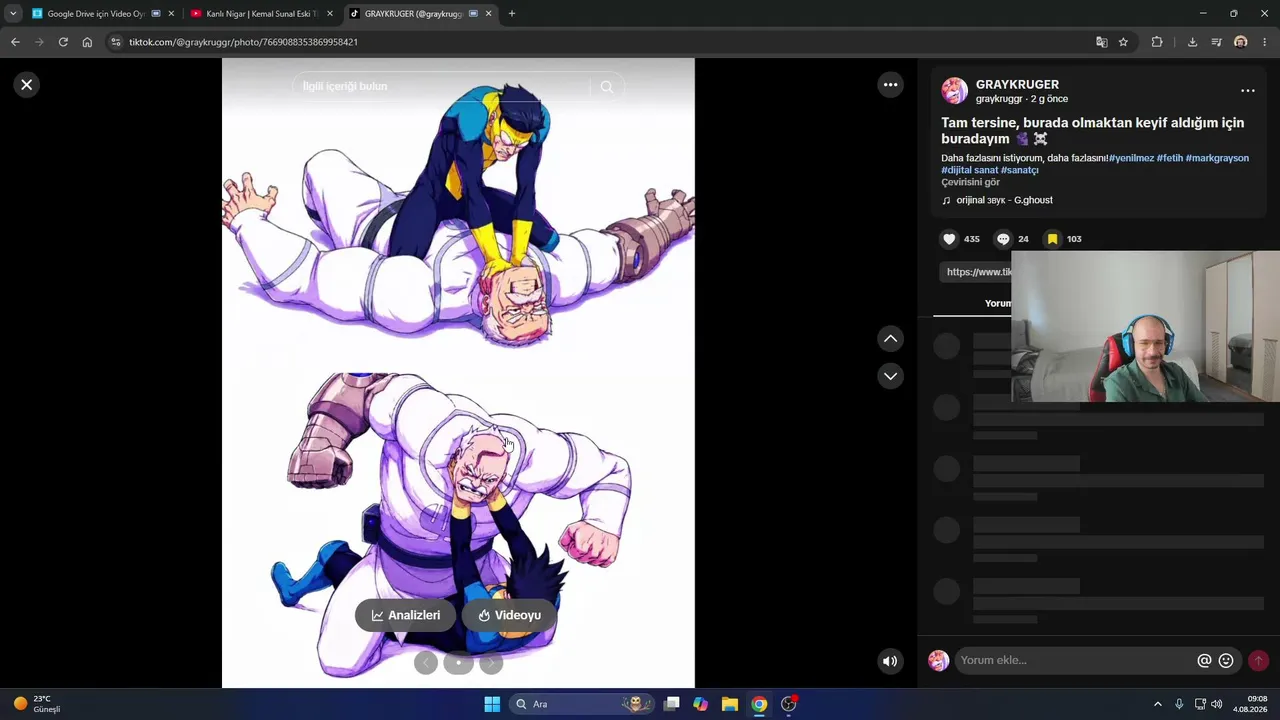Screen dimensions: 1280x720
Task: Click the 'Videoyu' button on the photo
Action: coord(509,615)
